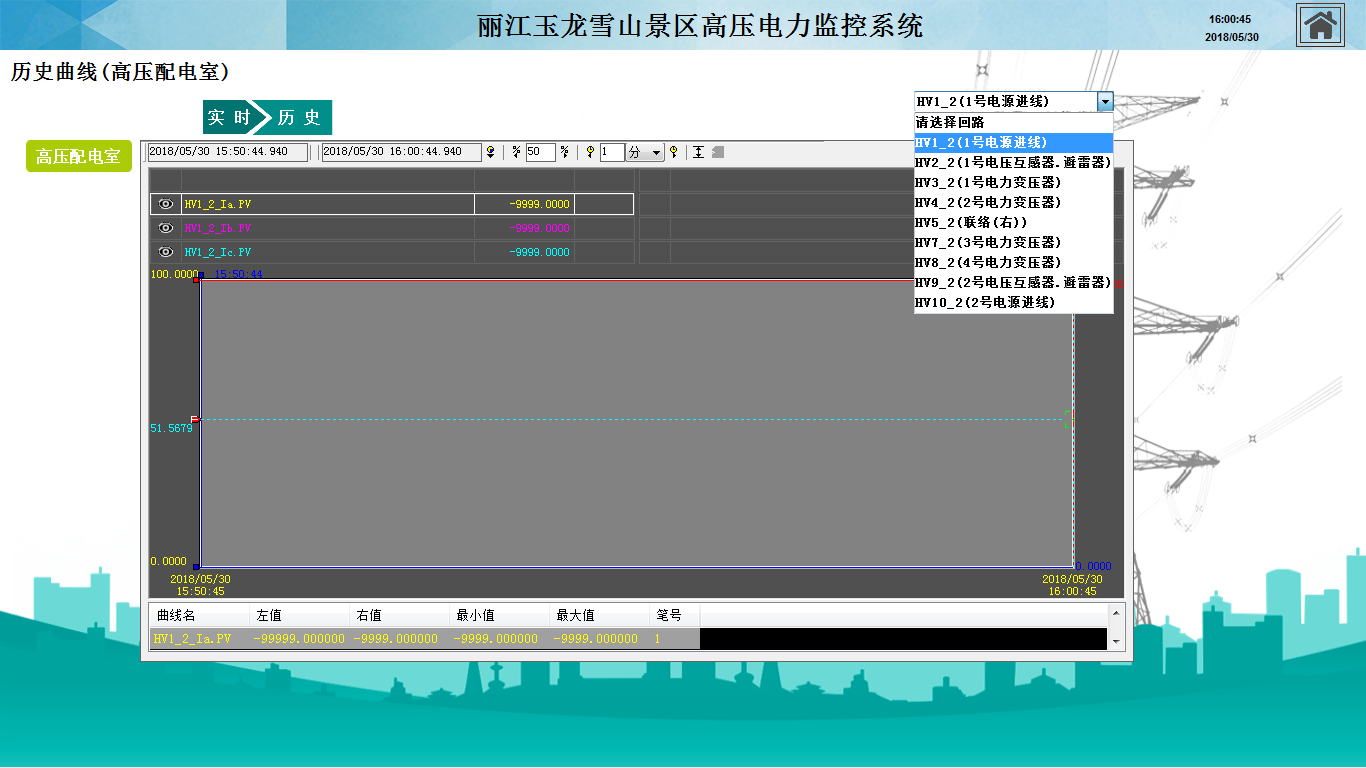1366x768 pixels.
Task: Switch to the 历史 tab
Action: pos(299,117)
